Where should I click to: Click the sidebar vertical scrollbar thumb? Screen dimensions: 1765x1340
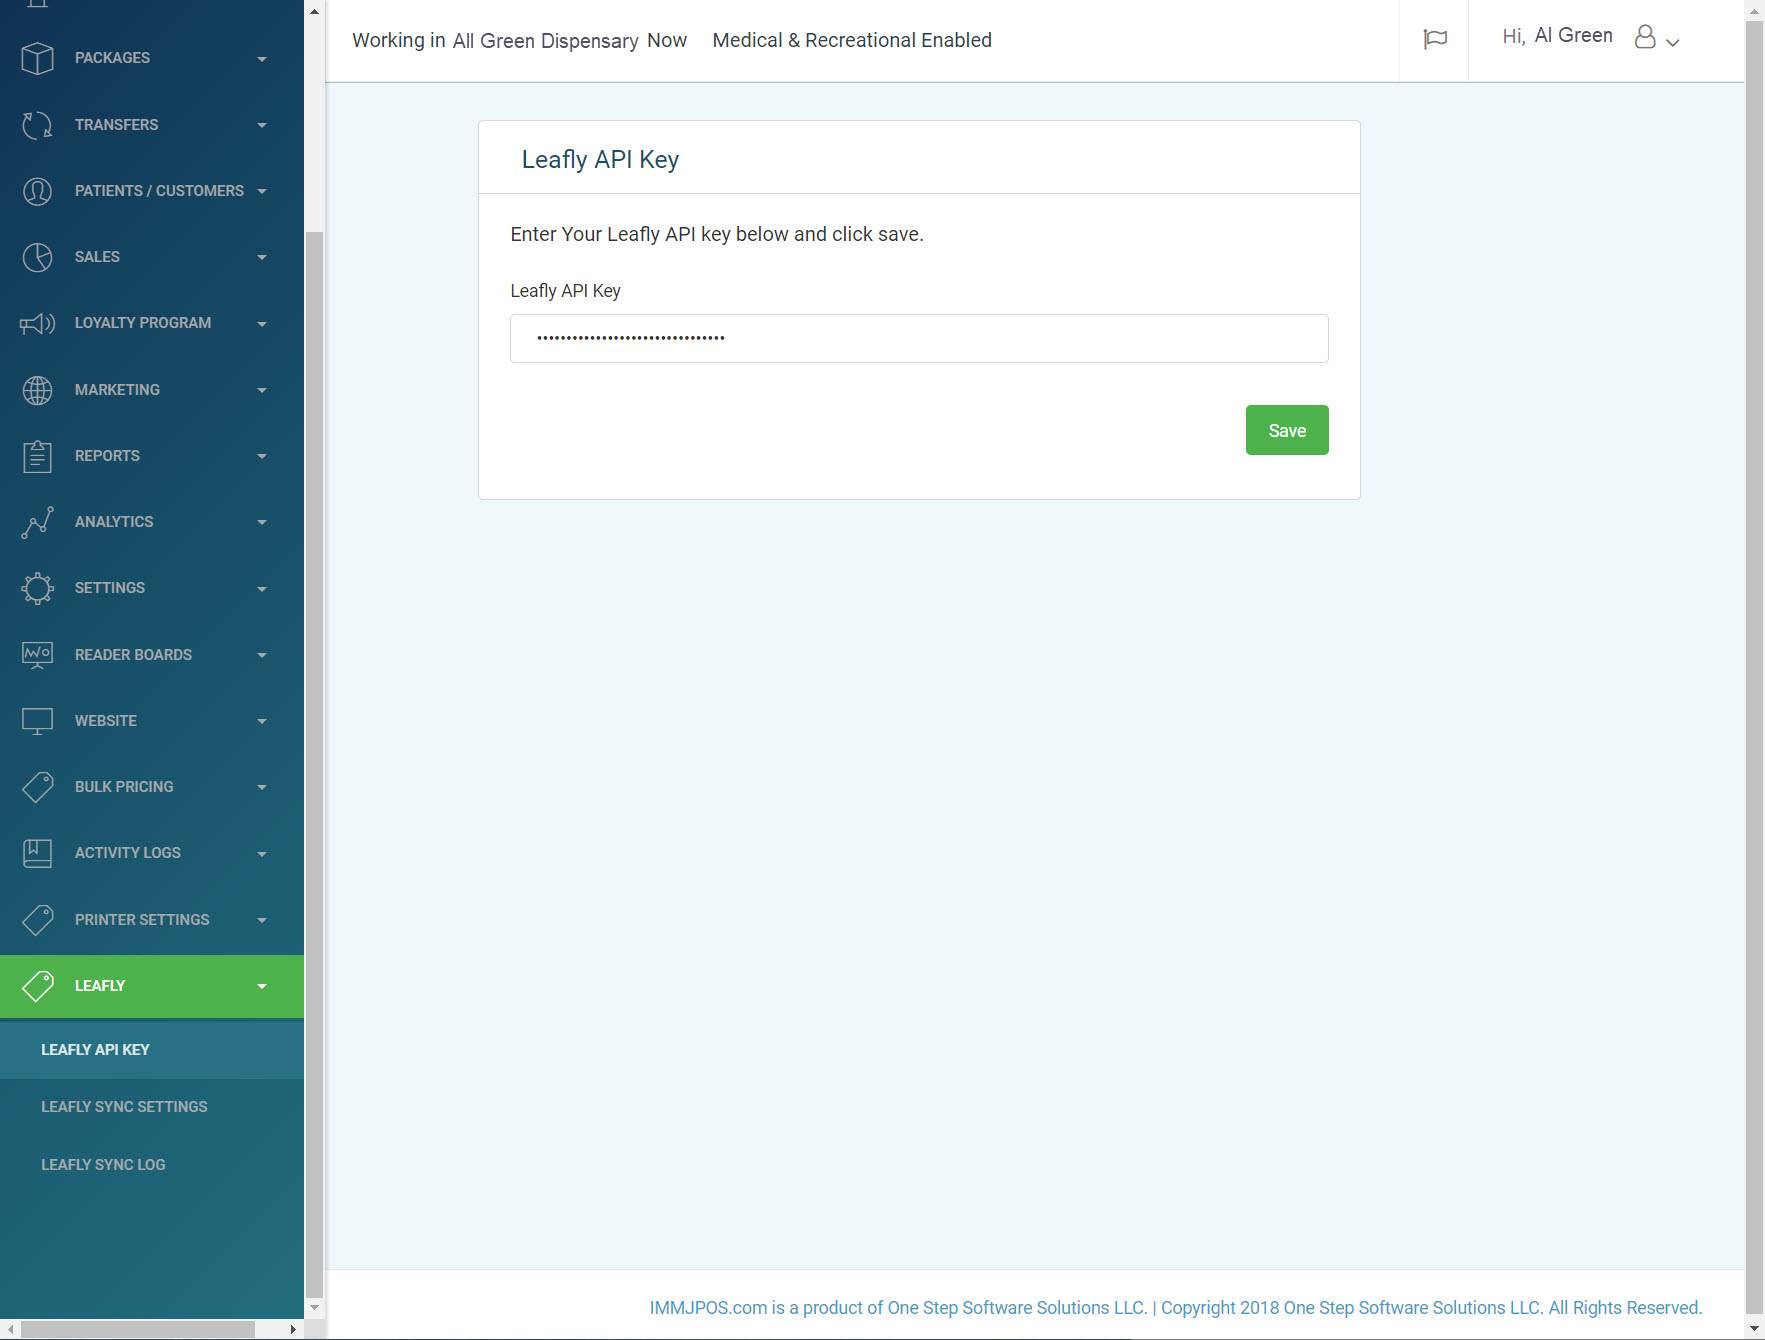[314, 765]
